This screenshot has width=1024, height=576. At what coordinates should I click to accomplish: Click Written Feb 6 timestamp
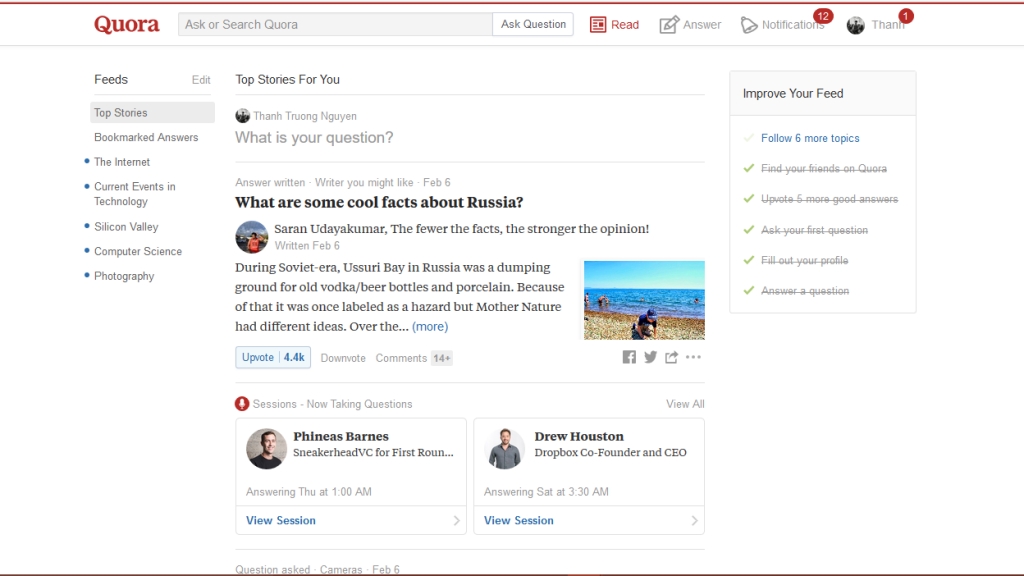click(x=307, y=246)
